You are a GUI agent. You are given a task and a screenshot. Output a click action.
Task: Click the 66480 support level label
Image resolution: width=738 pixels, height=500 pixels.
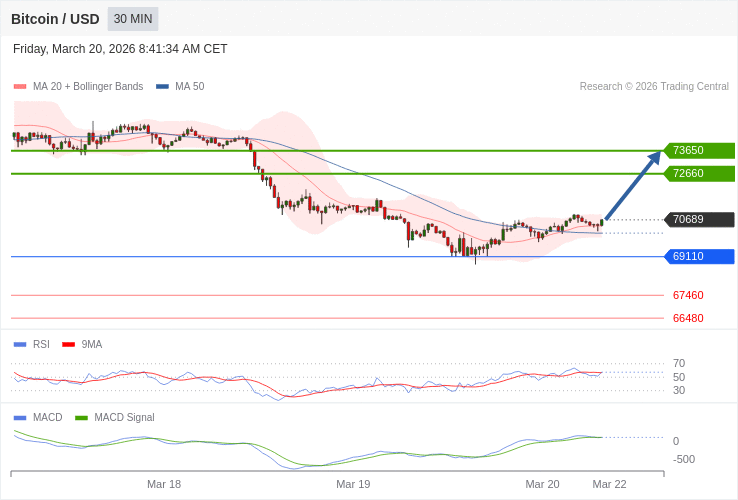click(688, 318)
